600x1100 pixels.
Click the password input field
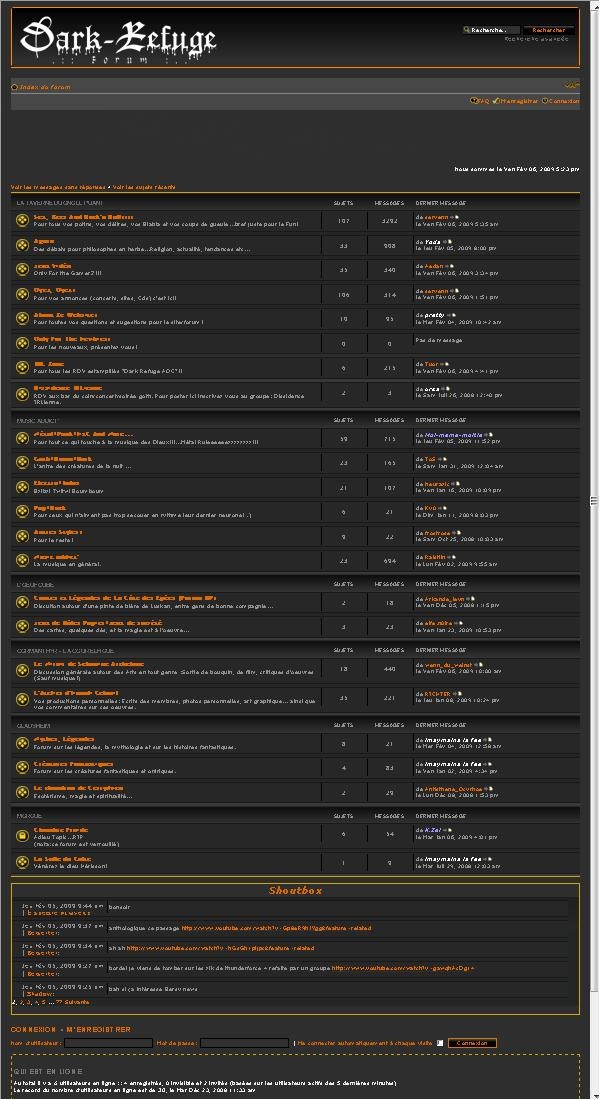point(244,1043)
